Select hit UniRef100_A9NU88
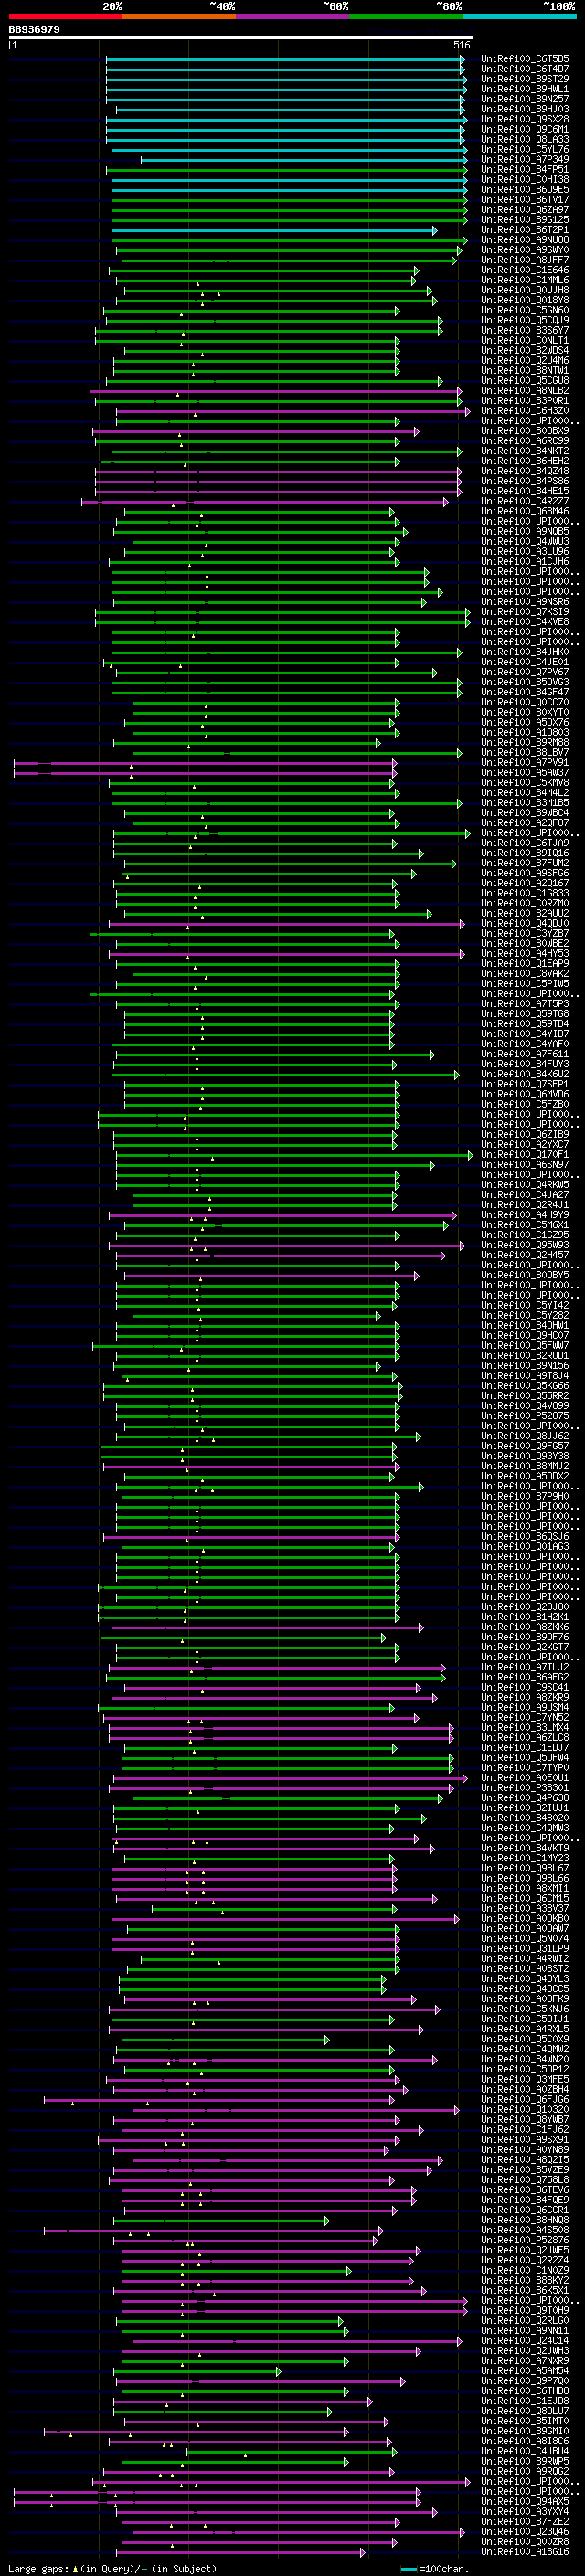This screenshot has width=585, height=2576. [525, 240]
